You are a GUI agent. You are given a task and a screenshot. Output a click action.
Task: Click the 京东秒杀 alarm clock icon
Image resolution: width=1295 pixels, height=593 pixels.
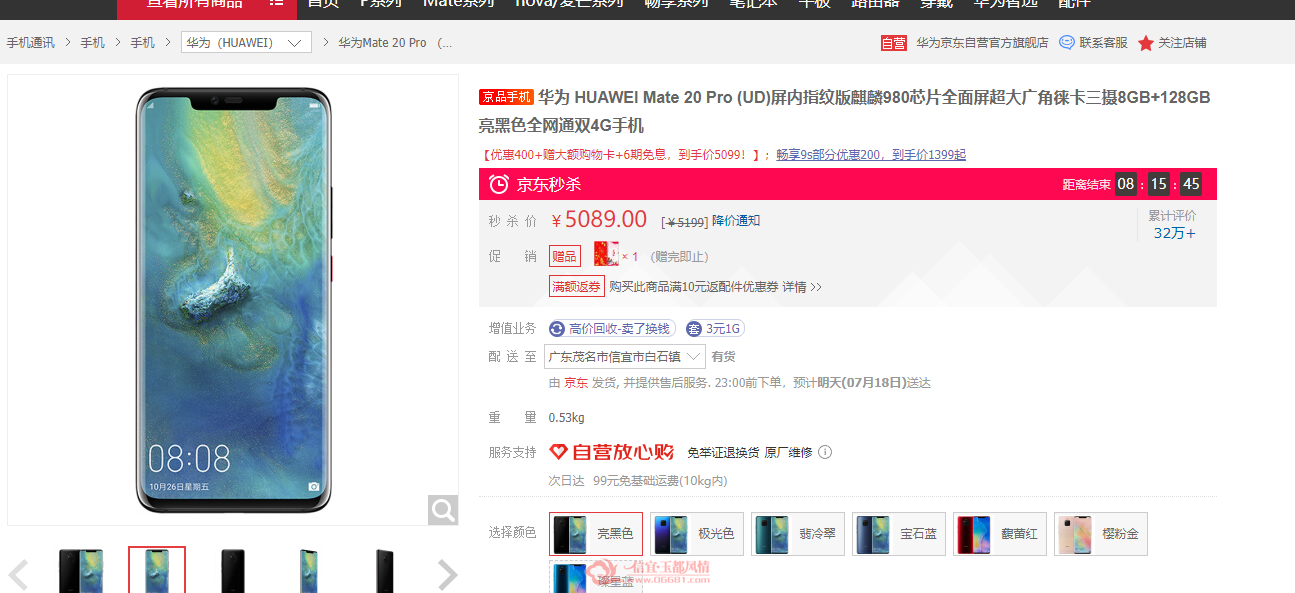tap(499, 184)
